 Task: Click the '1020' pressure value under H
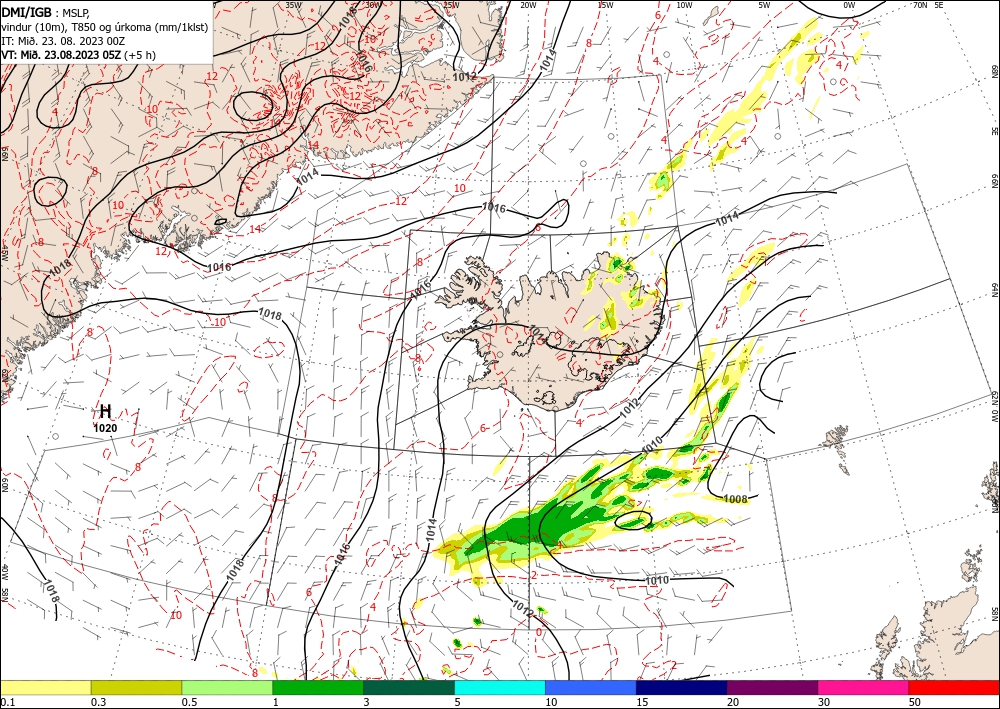(x=105, y=428)
